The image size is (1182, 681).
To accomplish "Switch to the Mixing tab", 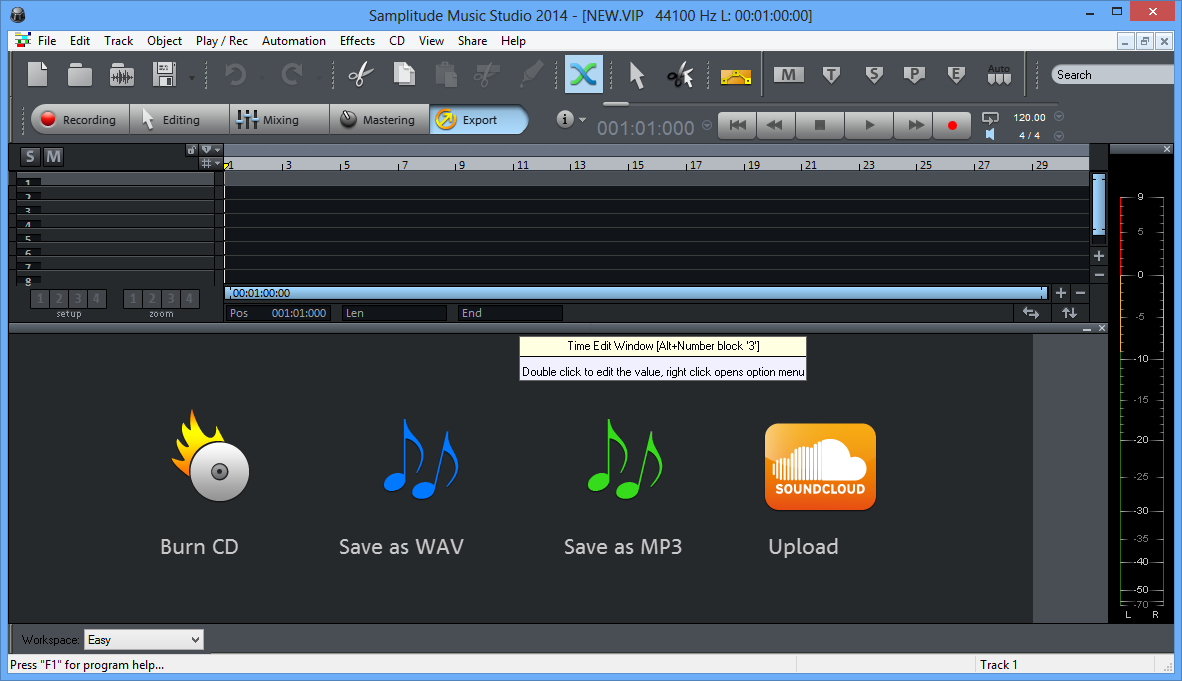I will tap(280, 119).
